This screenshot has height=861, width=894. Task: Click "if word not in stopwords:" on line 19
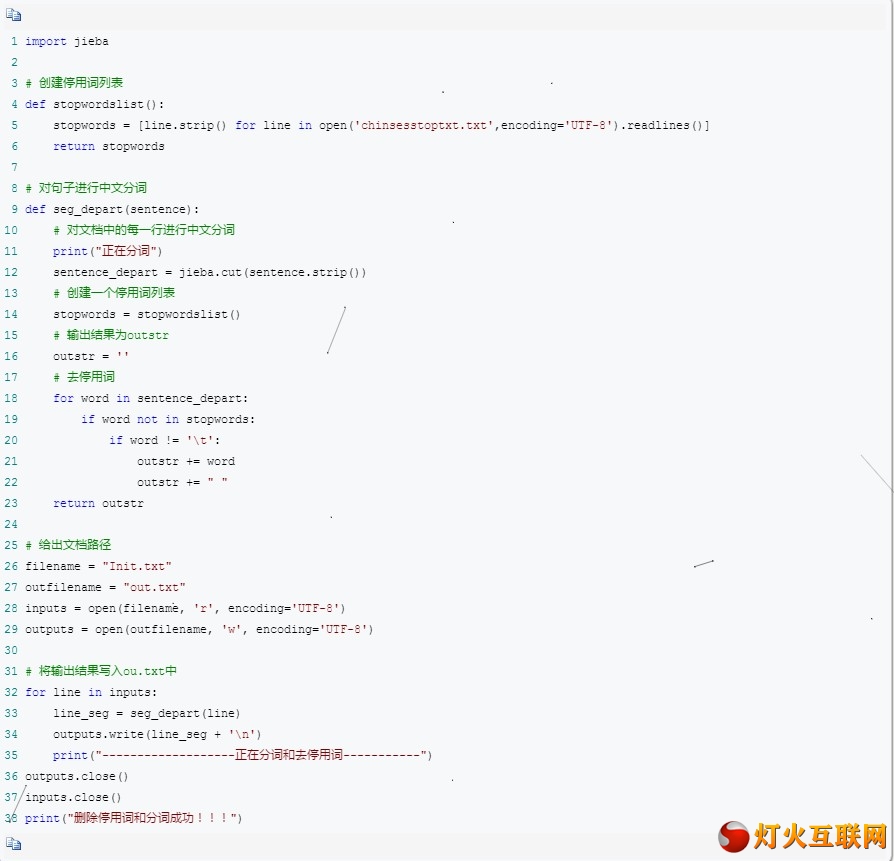[168, 419]
